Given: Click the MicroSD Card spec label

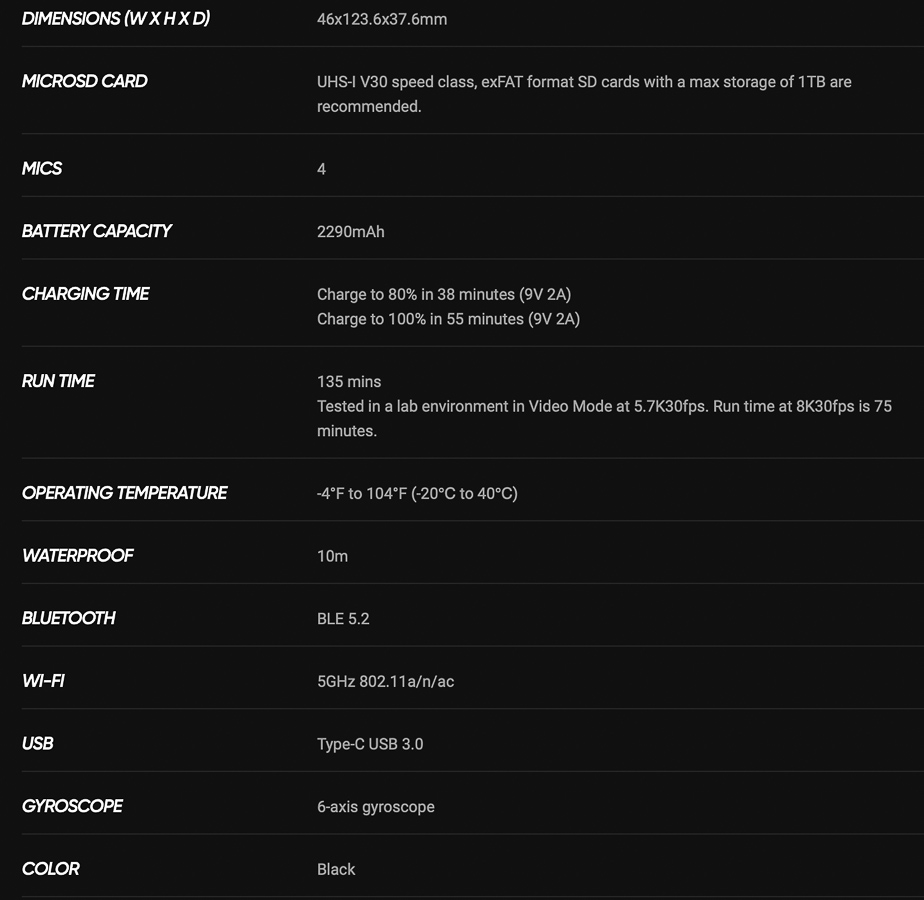Looking at the screenshot, I should pos(85,81).
